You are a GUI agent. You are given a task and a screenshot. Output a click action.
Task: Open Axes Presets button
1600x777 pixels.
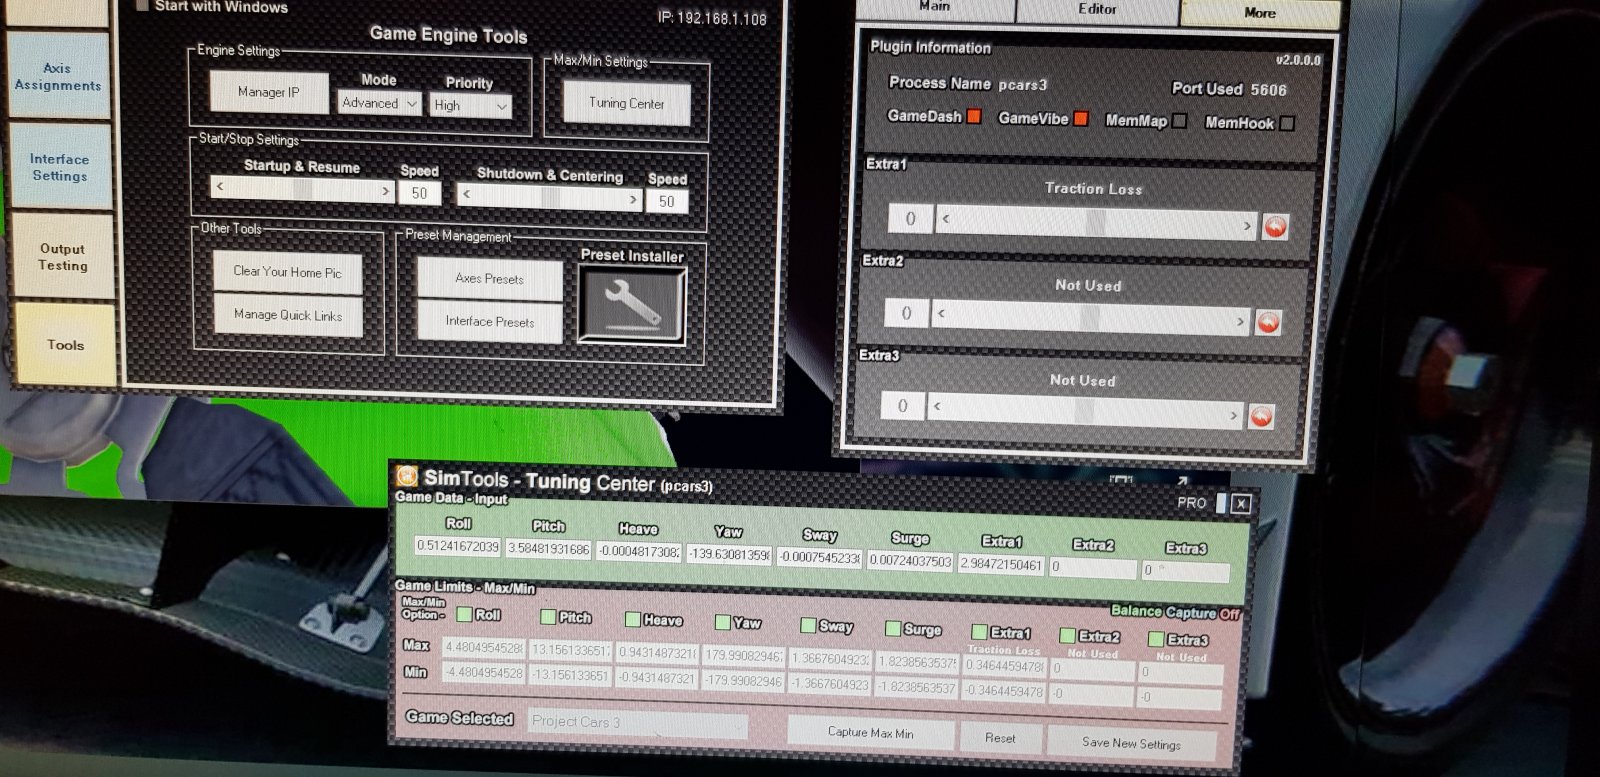pyautogui.click(x=489, y=279)
